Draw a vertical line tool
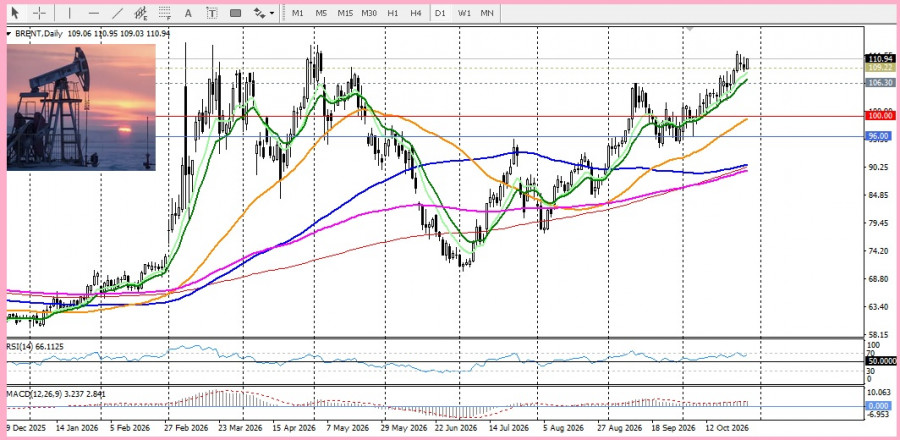900x440 pixels. point(69,13)
